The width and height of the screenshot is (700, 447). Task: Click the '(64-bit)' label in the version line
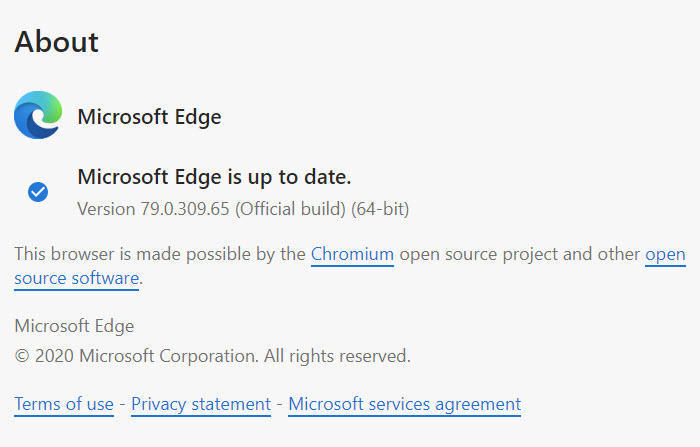tap(380, 209)
